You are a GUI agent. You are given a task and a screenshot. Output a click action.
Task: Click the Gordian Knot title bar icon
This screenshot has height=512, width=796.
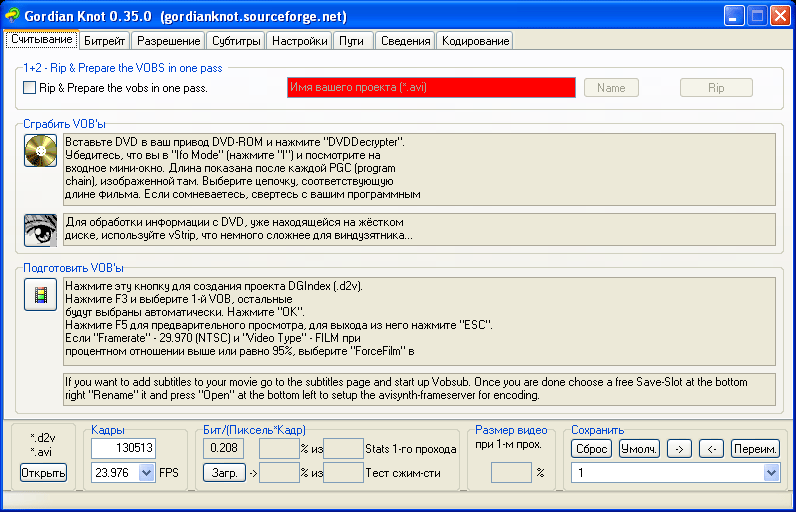12,16
